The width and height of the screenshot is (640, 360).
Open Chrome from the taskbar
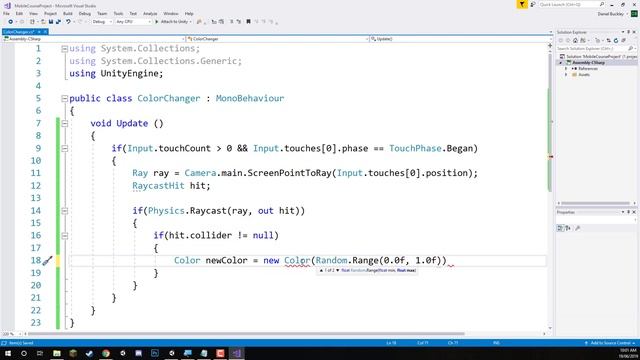point(106,353)
